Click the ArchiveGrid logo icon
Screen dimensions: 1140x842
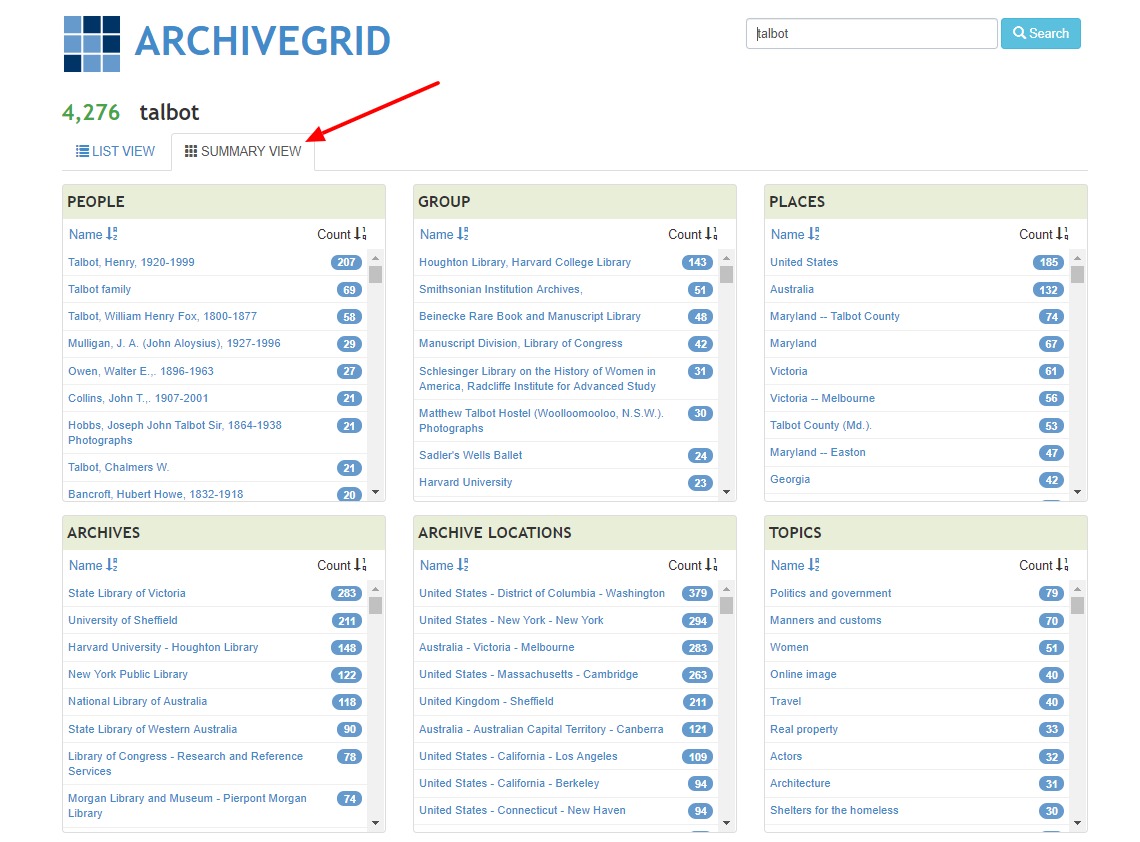pyautogui.click(x=92, y=44)
